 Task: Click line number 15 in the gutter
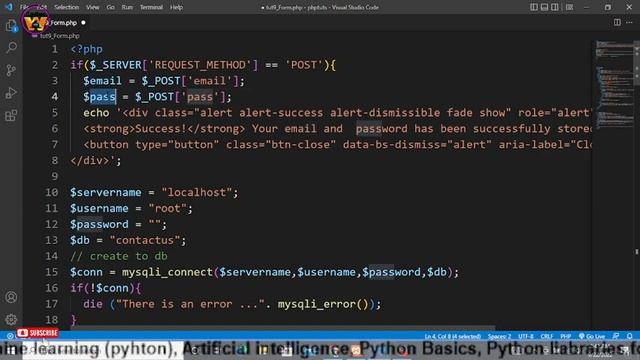click(51, 272)
